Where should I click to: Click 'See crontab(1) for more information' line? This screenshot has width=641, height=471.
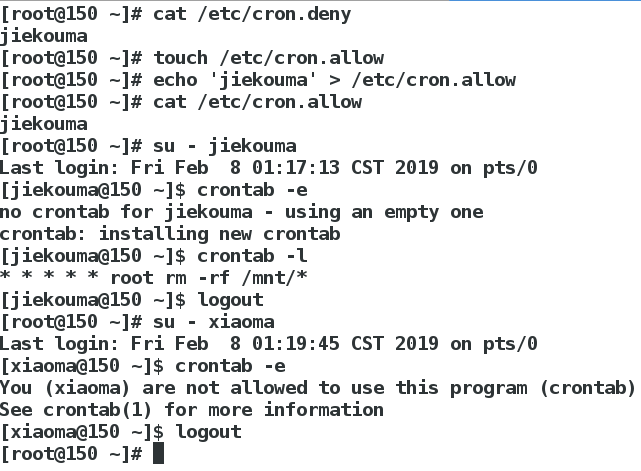pyautogui.click(x=192, y=410)
